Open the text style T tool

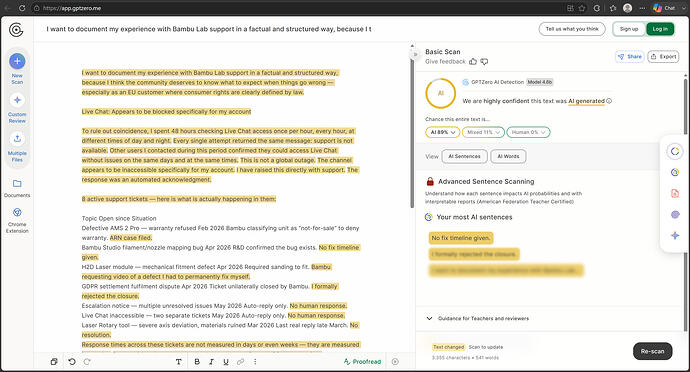(179, 361)
